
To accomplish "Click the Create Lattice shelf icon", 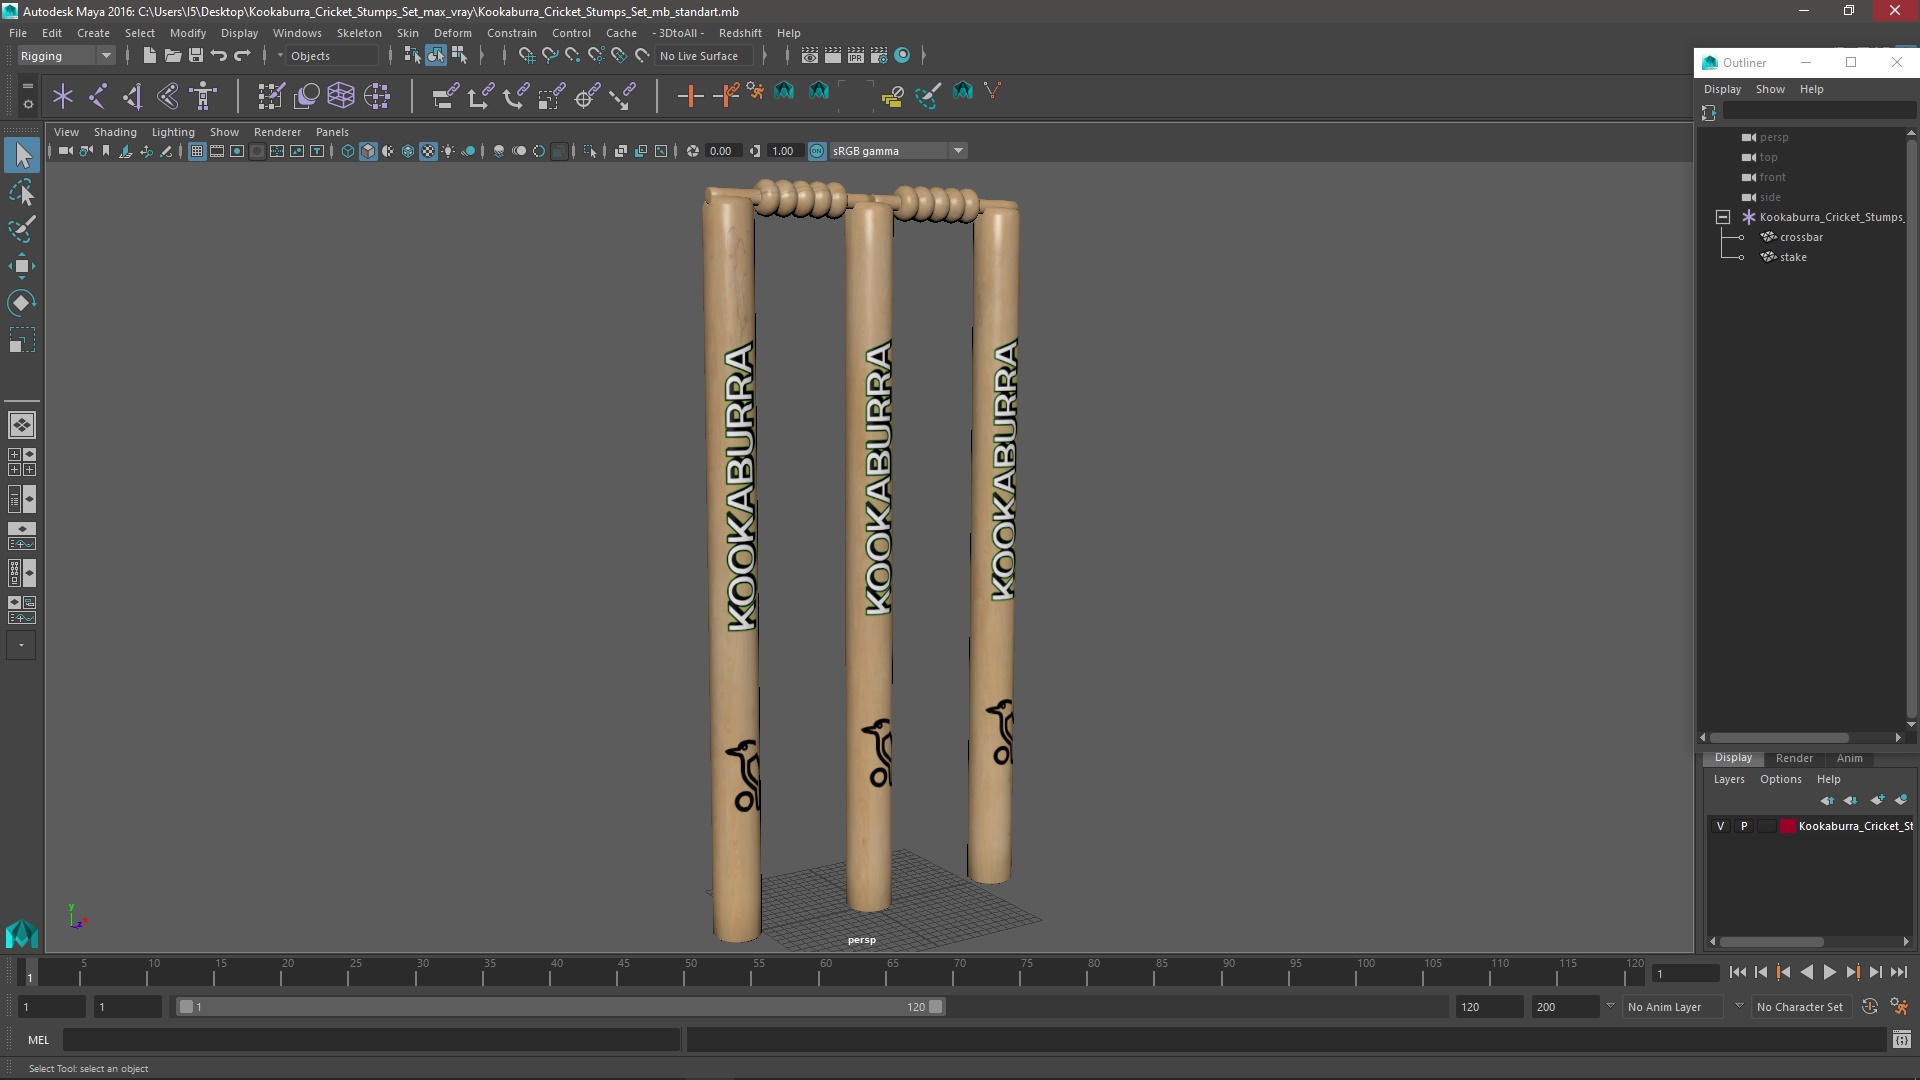I will click(x=341, y=96).
